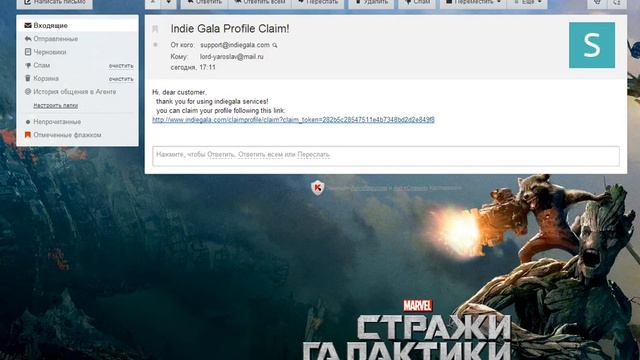The image size is (640, 360).
Task: Click recipient address lord-yaroslav@mail.ru
Action: 231,56
